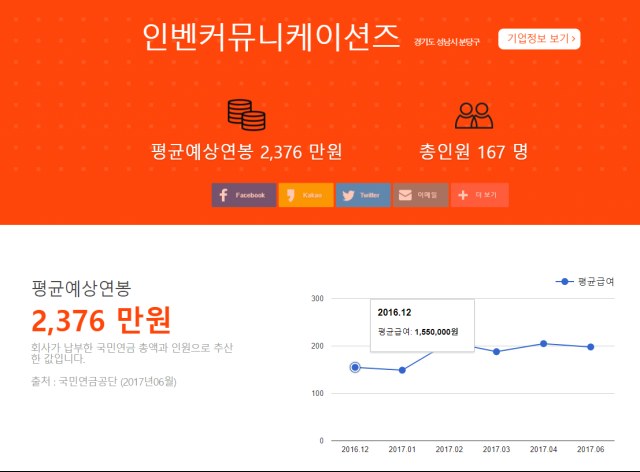Share on Twitter
This screenshot has height=472, width=640.
tap(362, 195)
